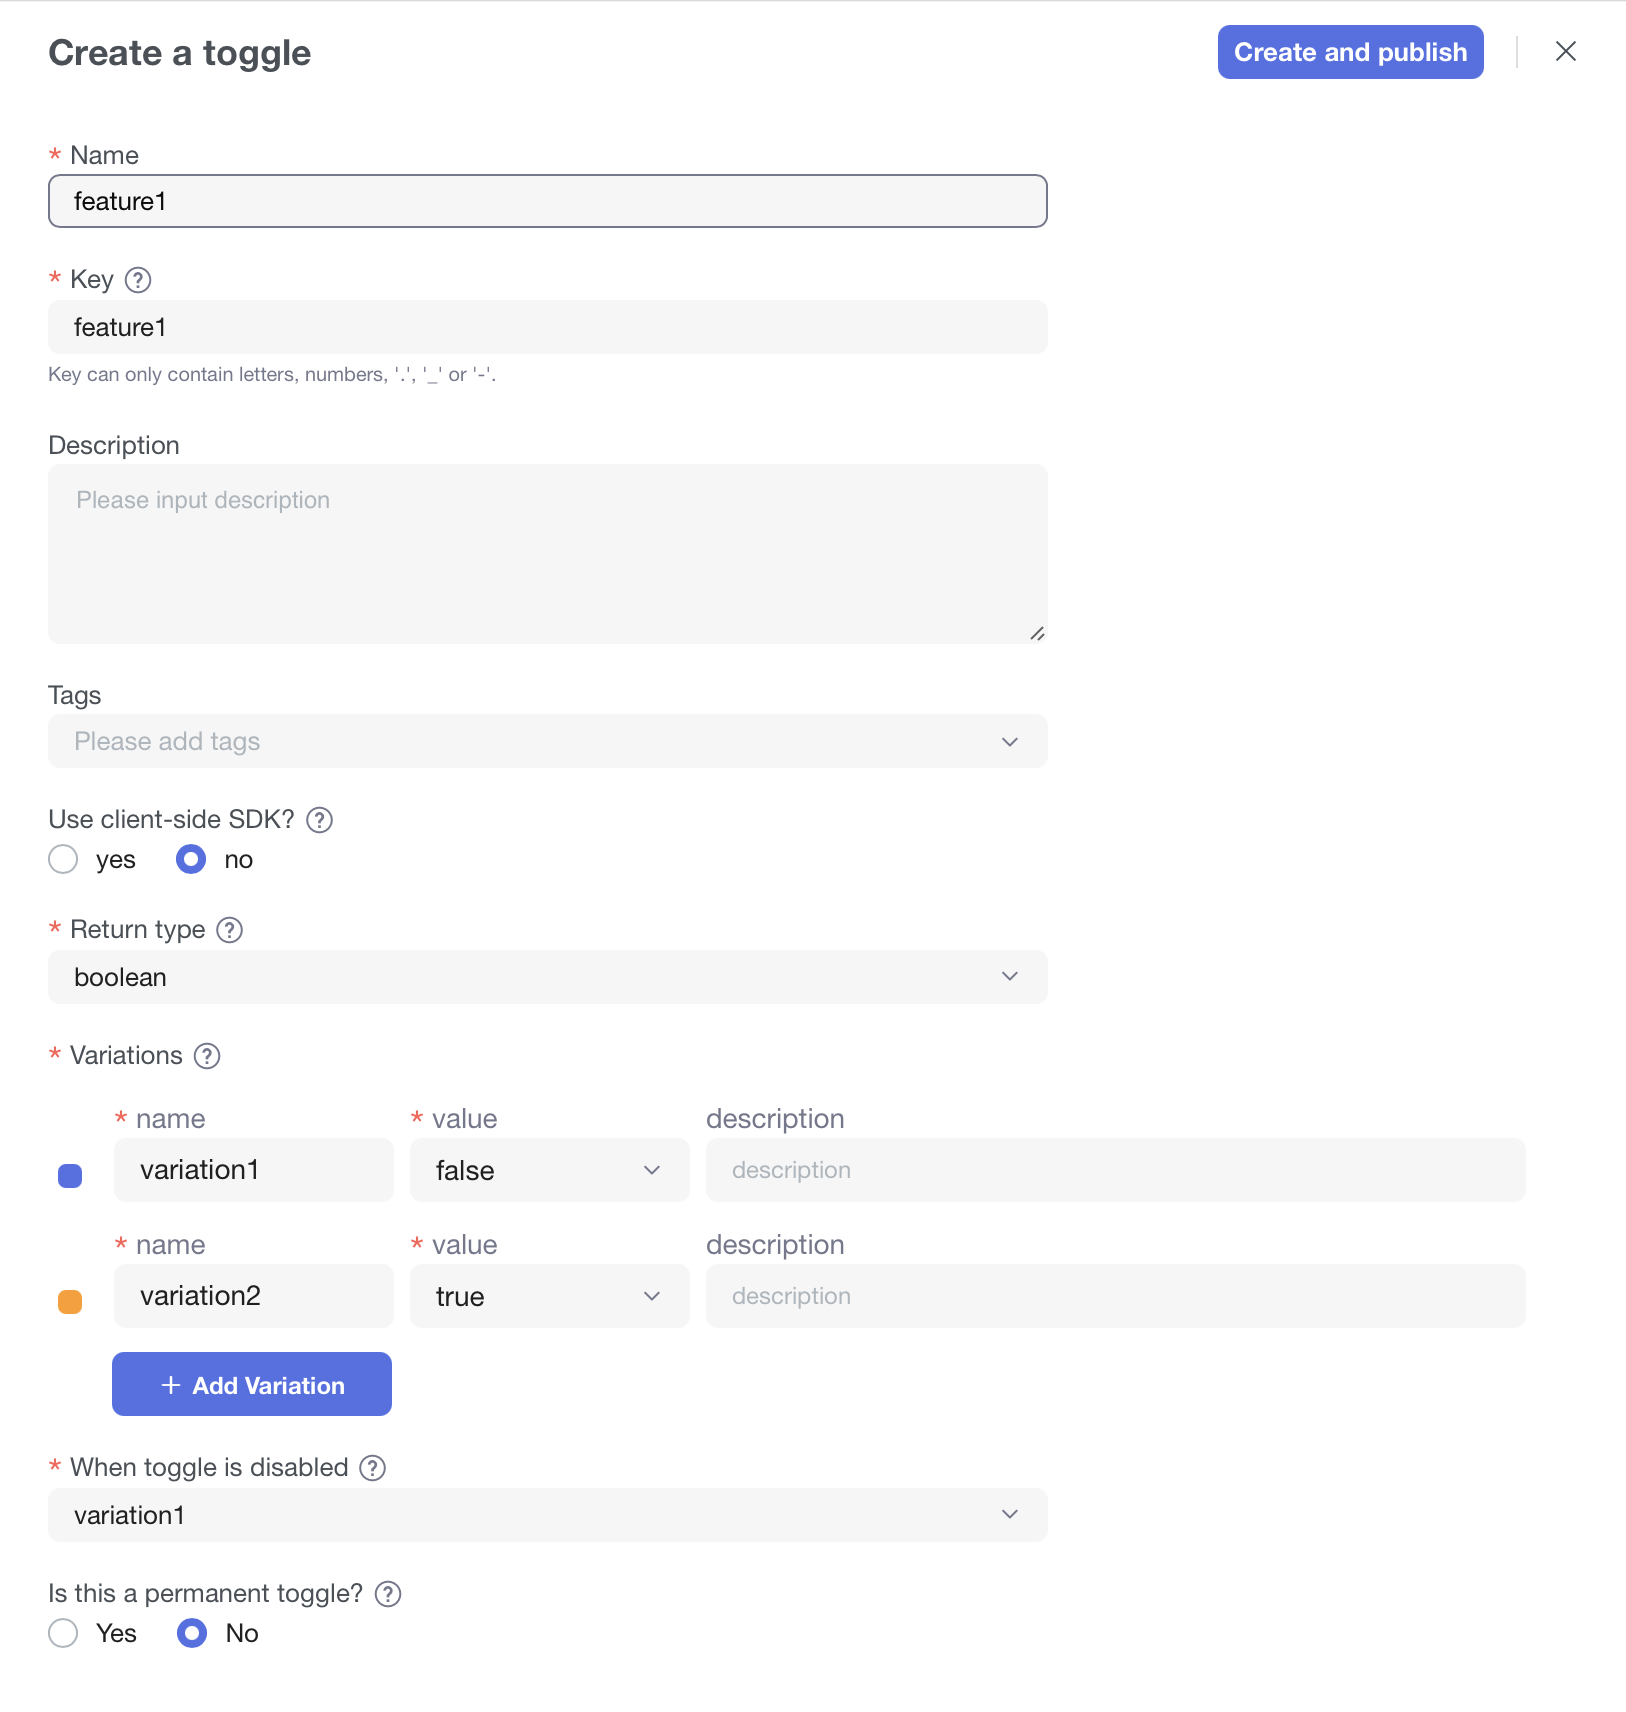Open the Tags dropdown
Viewport: 1626px width, 1712px height.
(x=547, y=741)
